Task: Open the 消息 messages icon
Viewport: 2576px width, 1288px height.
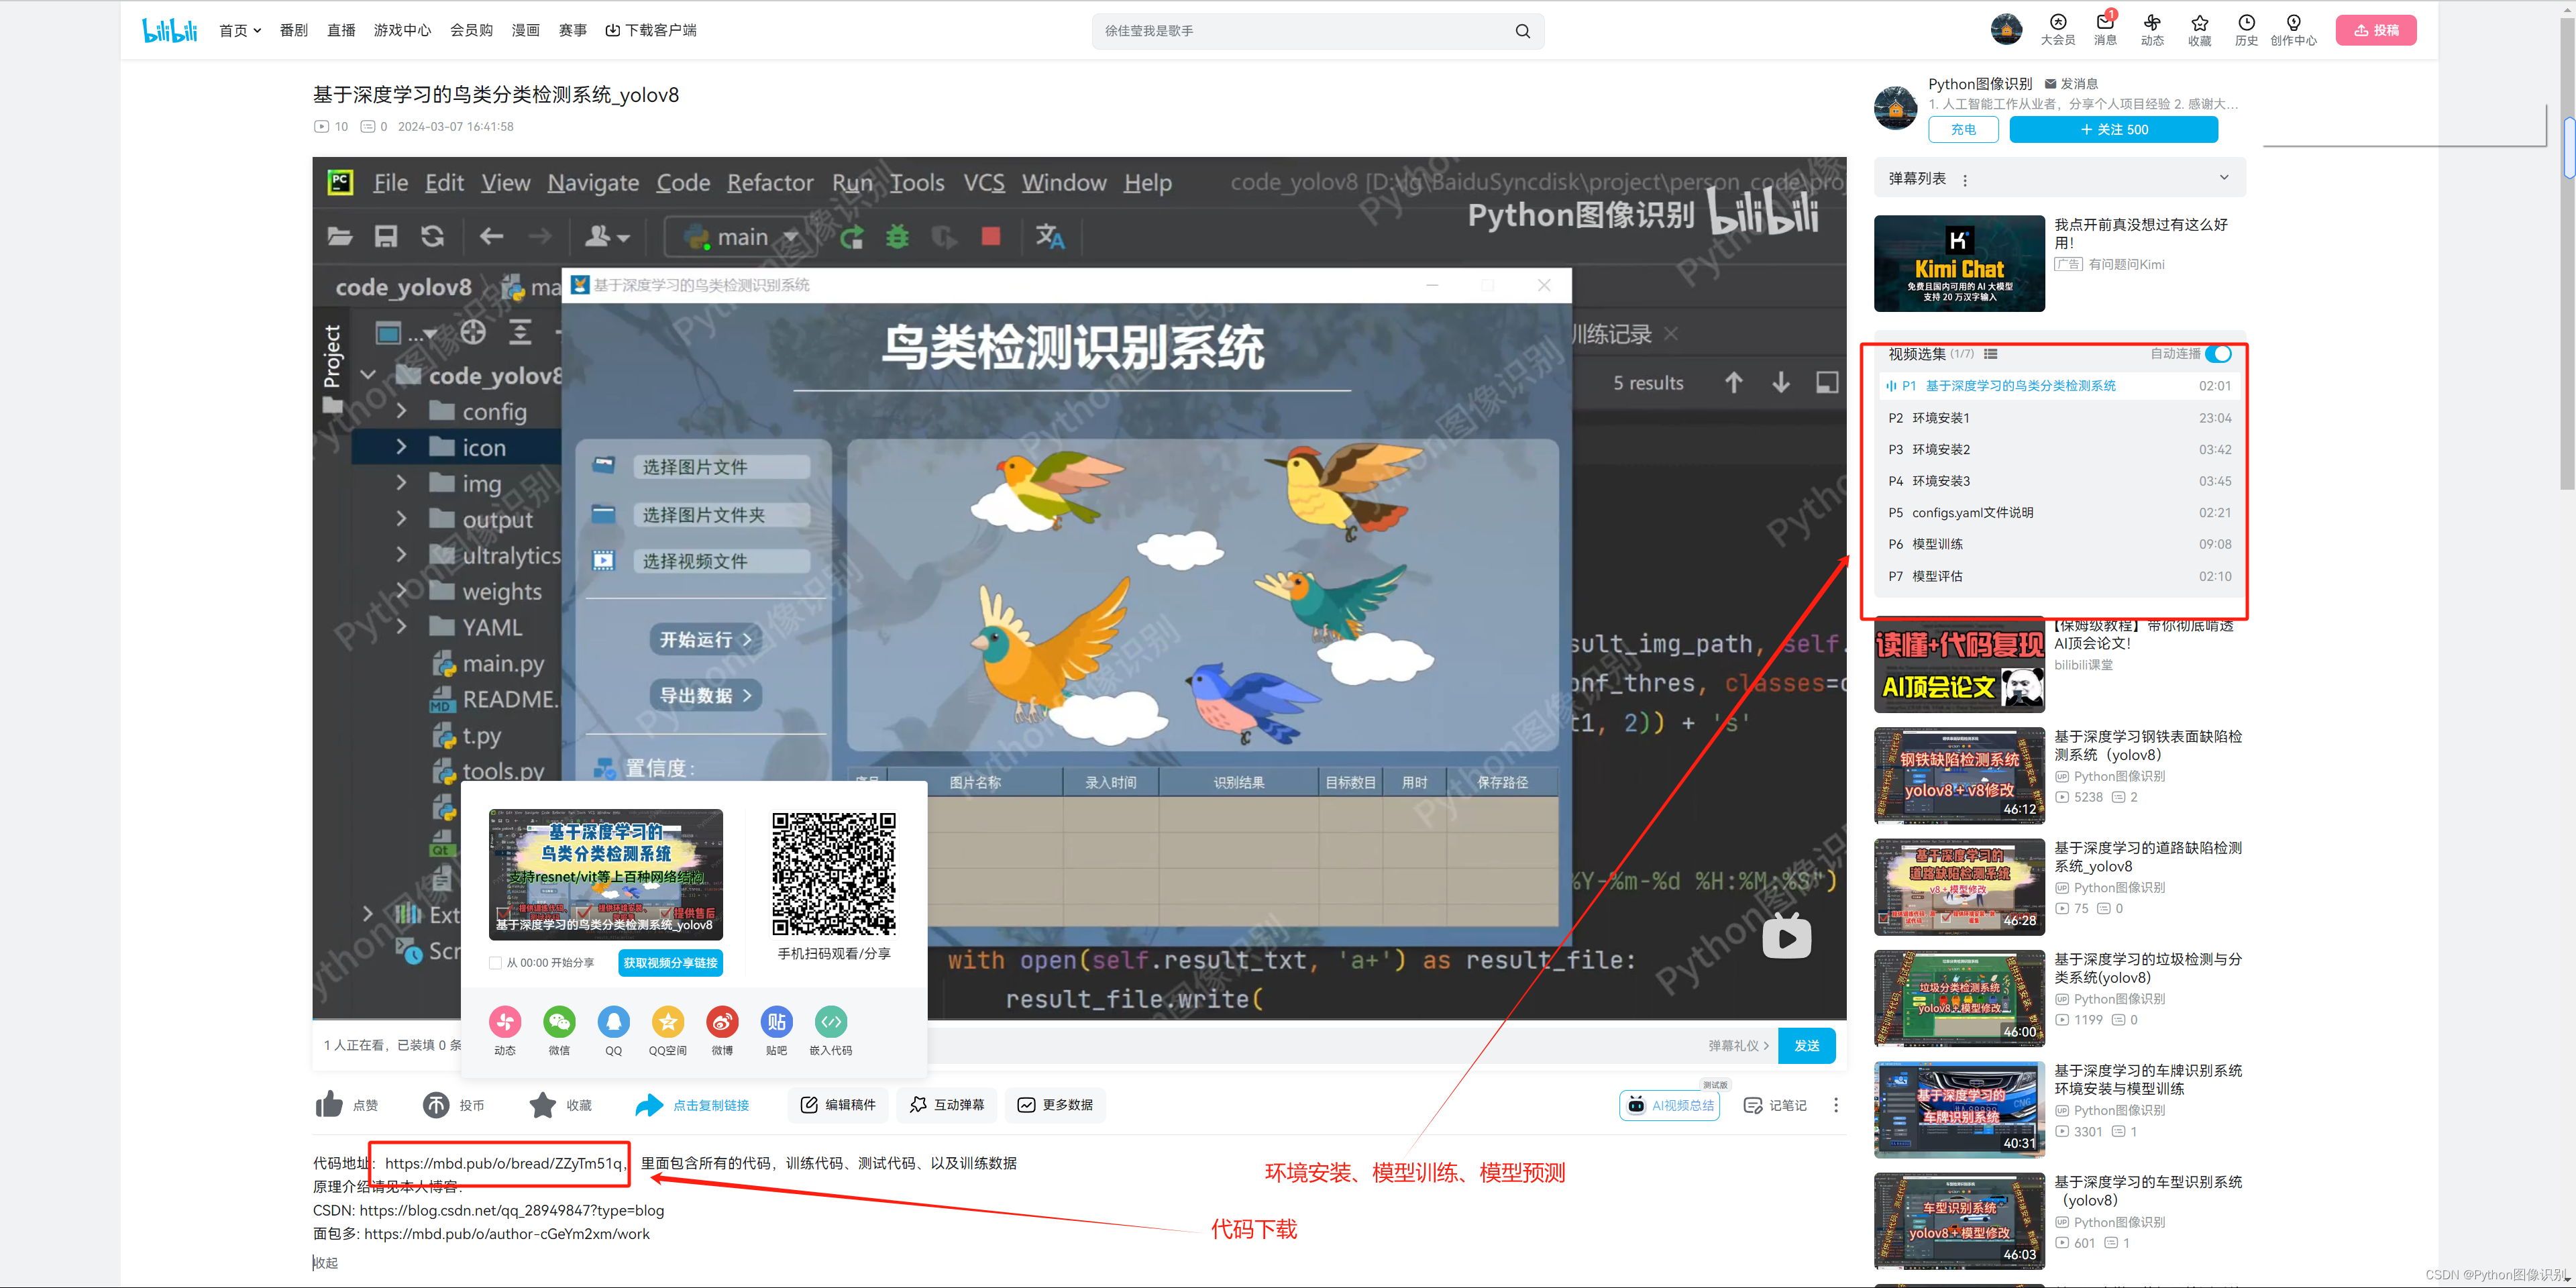Action: tap(2104, 29)
